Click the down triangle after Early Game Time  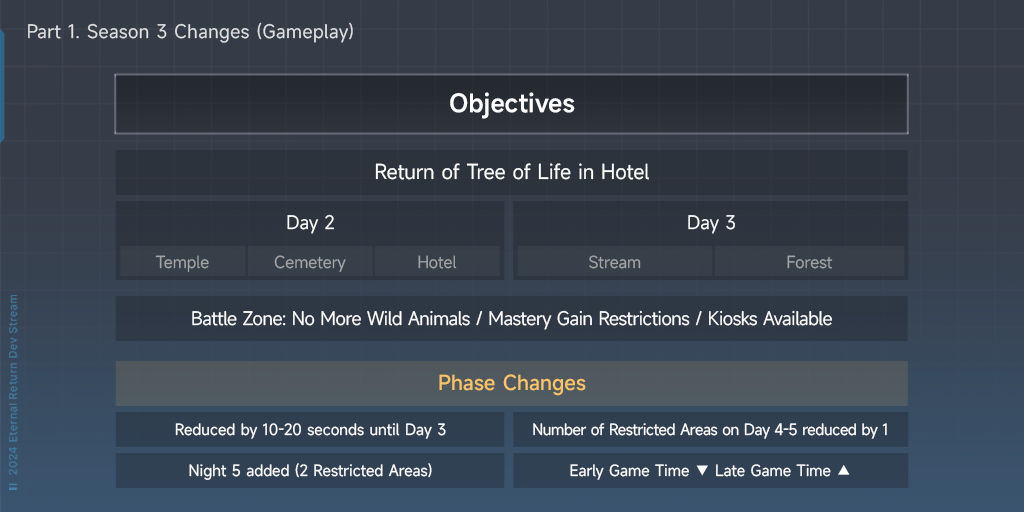click(x=702, y=471)
